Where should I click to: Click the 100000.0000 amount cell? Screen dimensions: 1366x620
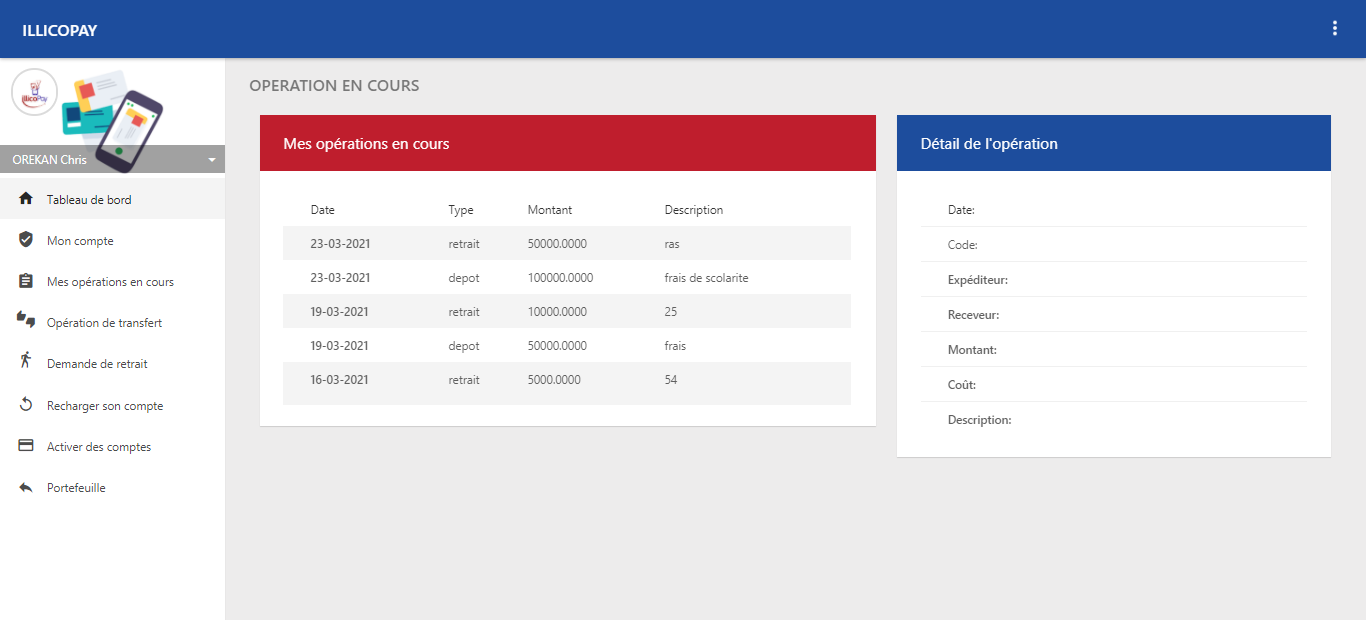(x=560, y=277)
